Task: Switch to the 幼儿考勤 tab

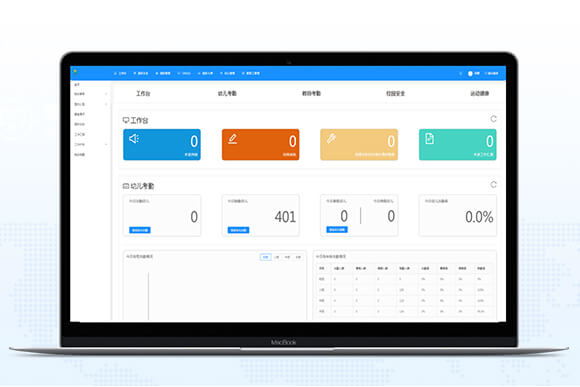Action: (227, 94)
